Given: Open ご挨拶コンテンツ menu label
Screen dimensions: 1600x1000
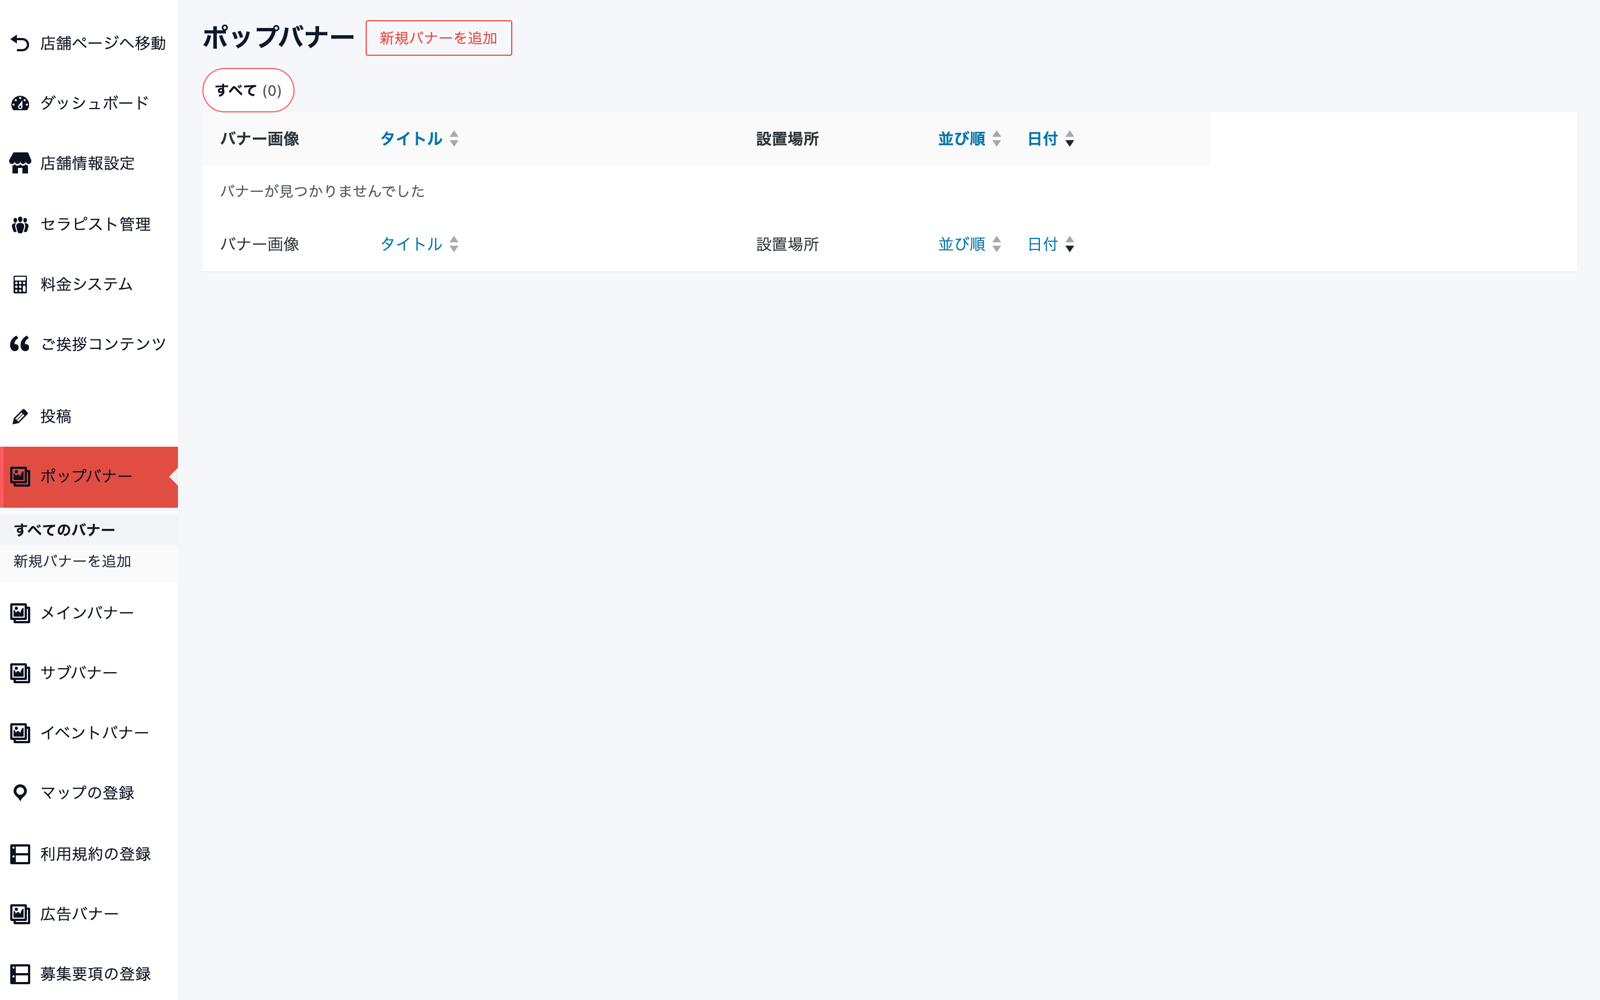Looking at the screenshot, I should [x=103, y=344].
